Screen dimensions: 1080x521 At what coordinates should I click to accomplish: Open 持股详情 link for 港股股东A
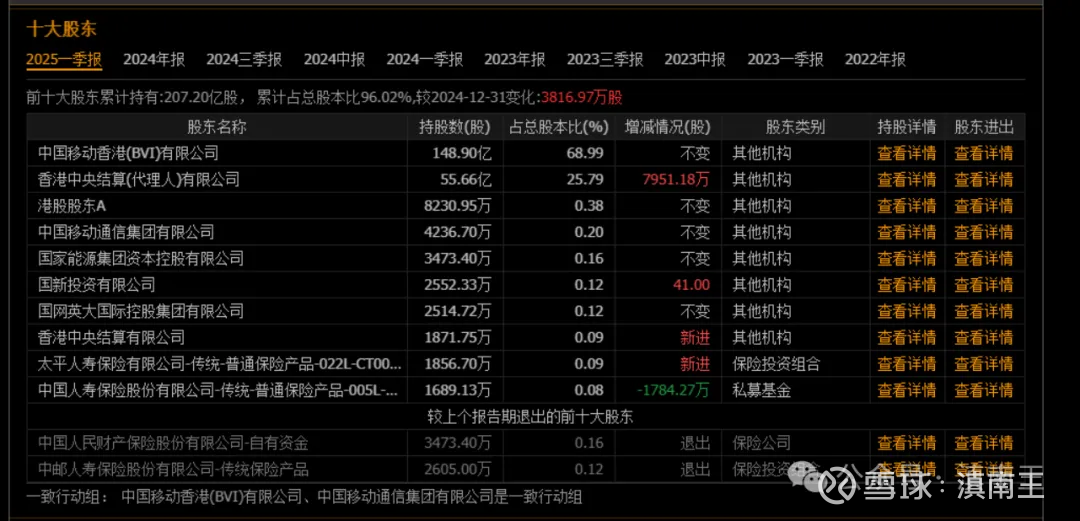tap(906, 206)
